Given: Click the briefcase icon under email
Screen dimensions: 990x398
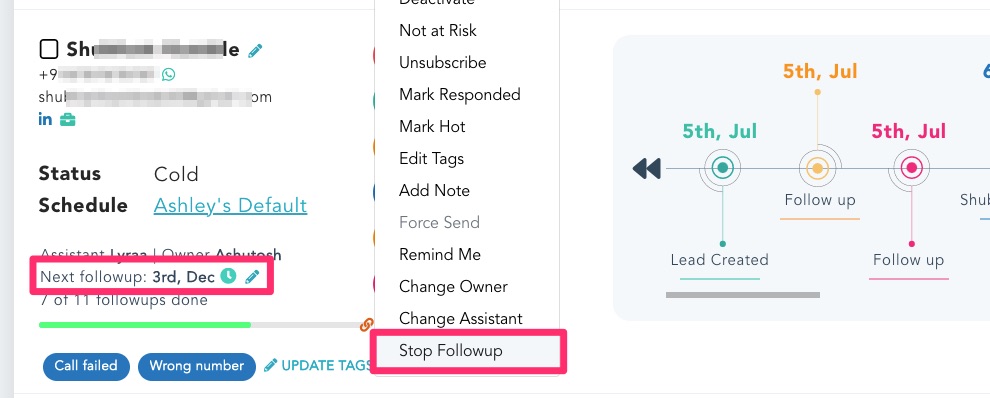Looking at the screenshot, I should click(68, 119).
